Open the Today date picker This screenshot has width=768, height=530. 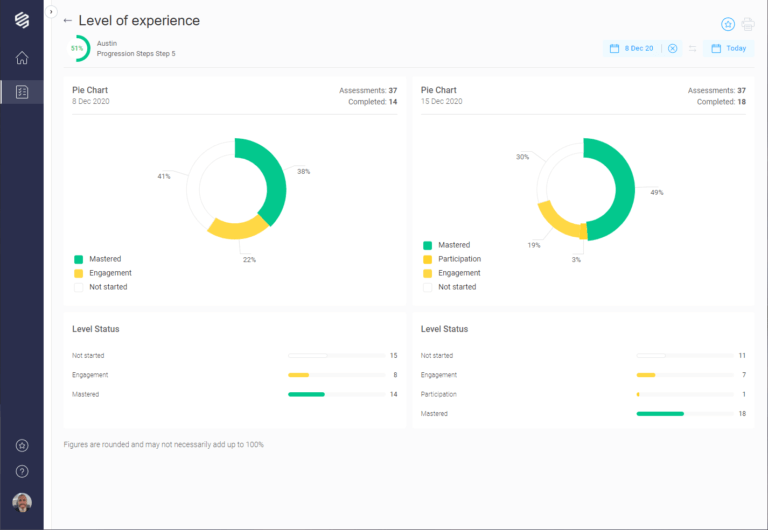pos(728,48)
